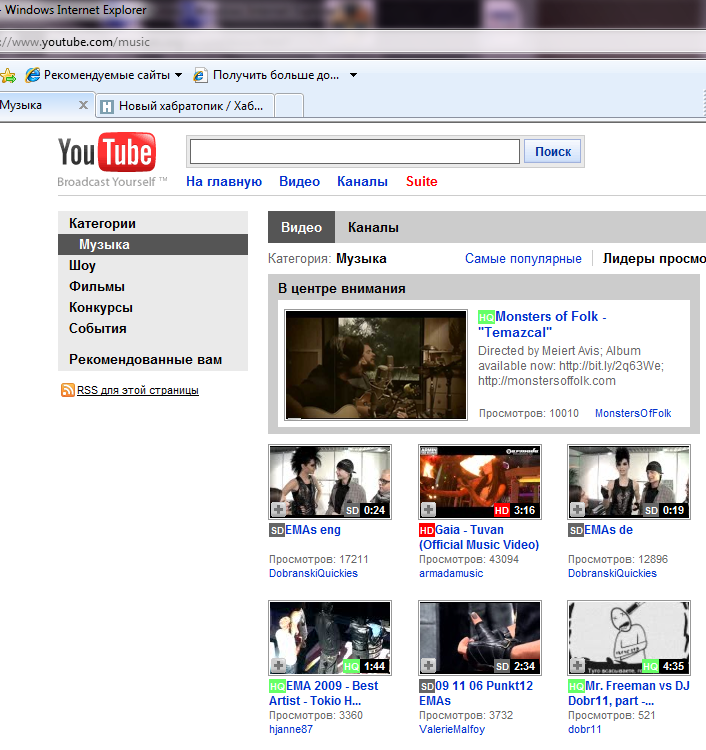Click the Рекомендуемые сайты favorites bar item
Screen dimensions: 706x750
coord(104,75)
